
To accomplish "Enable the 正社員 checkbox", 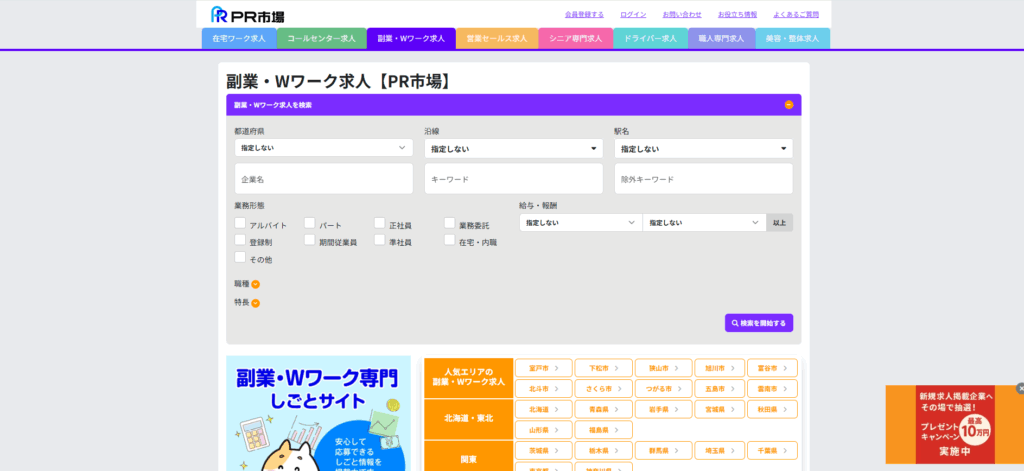I will pyautogui.click(x=380, y=224).
